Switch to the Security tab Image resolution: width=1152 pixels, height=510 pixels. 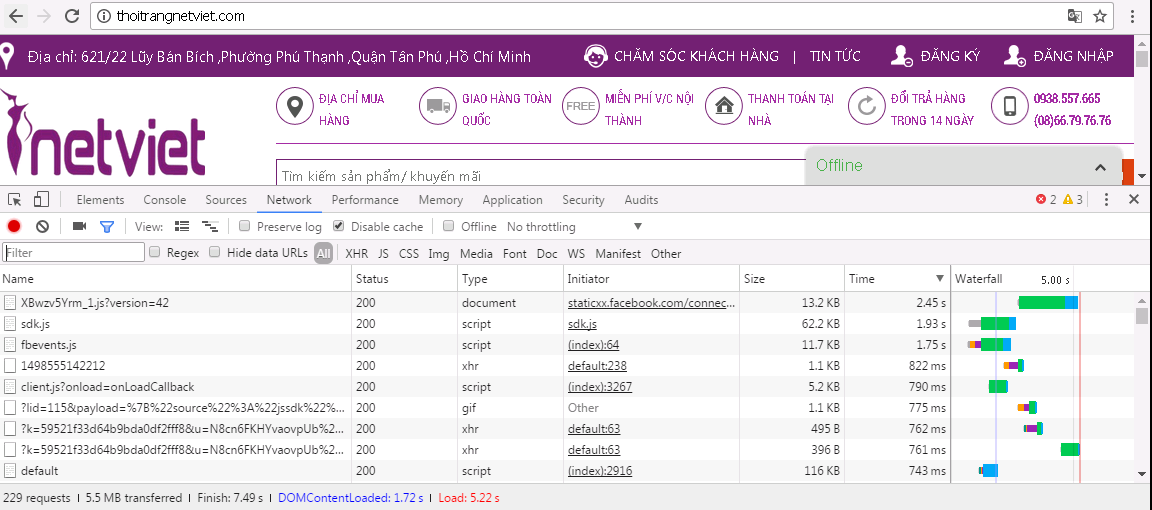[x=583, y=200]
